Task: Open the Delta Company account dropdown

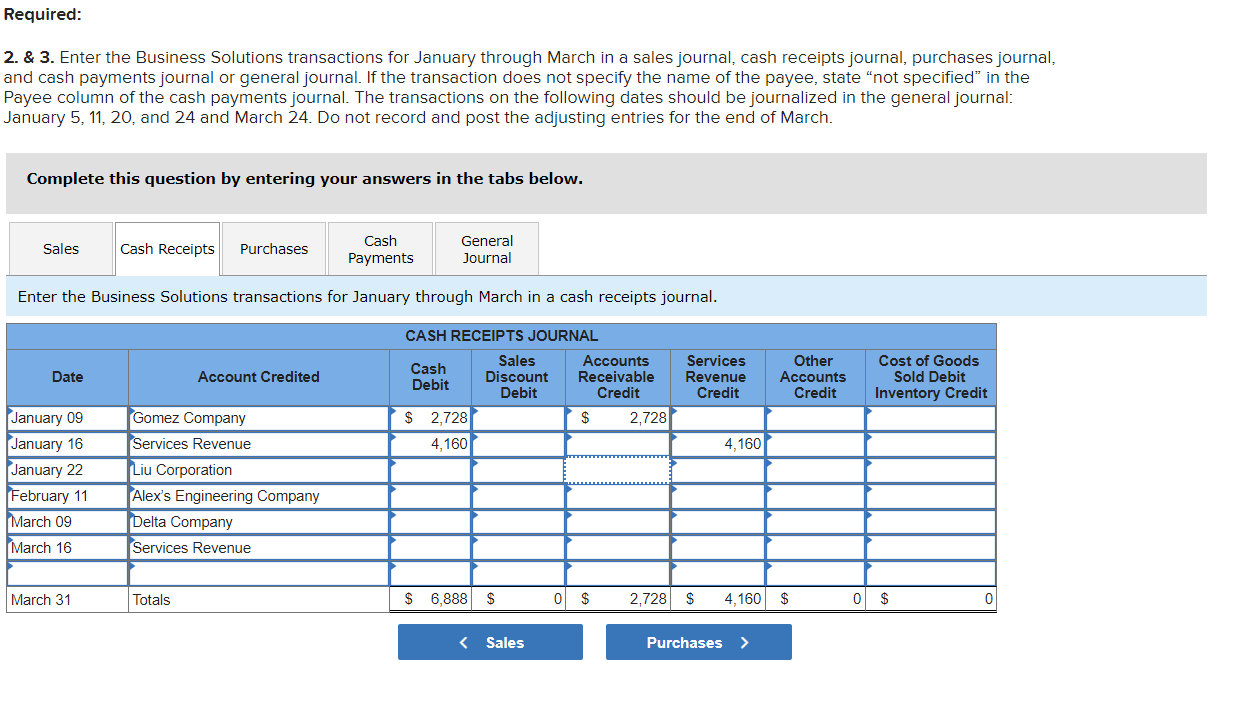Action: pyautogui.click(x=259, y=522)
